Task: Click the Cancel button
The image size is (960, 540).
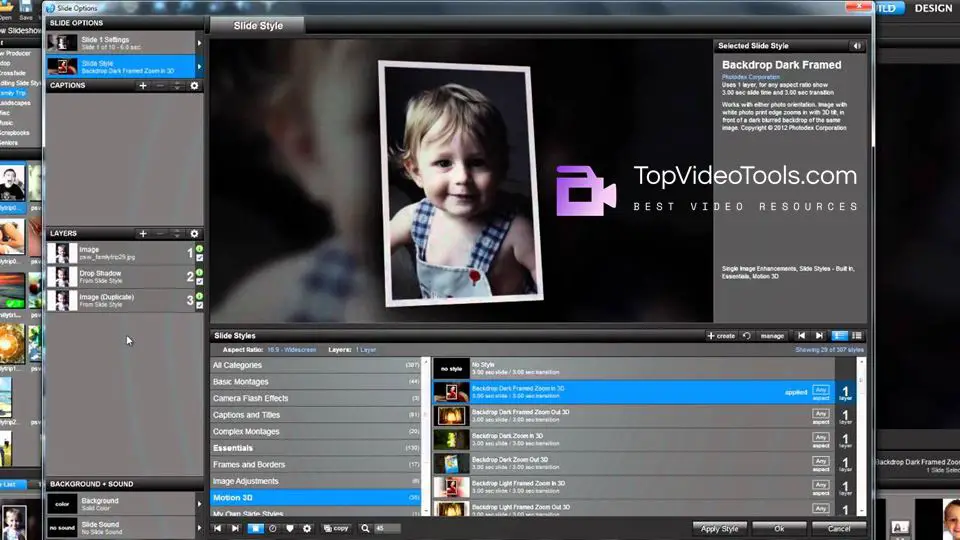Action: [x=839, y=528]
